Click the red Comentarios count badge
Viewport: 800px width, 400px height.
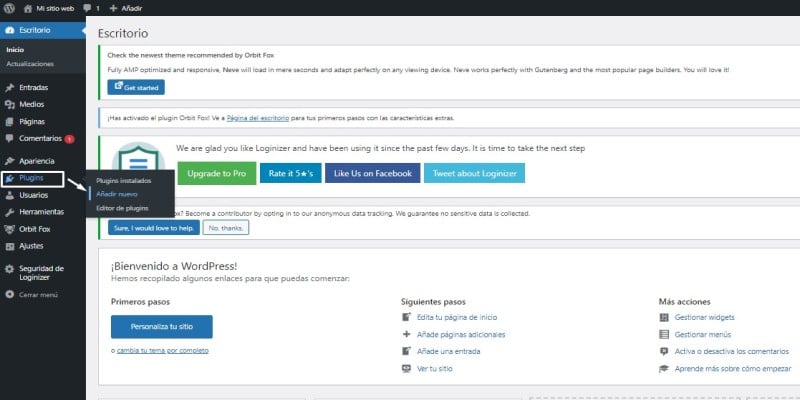pyautogui.click(x=69, y=139)
